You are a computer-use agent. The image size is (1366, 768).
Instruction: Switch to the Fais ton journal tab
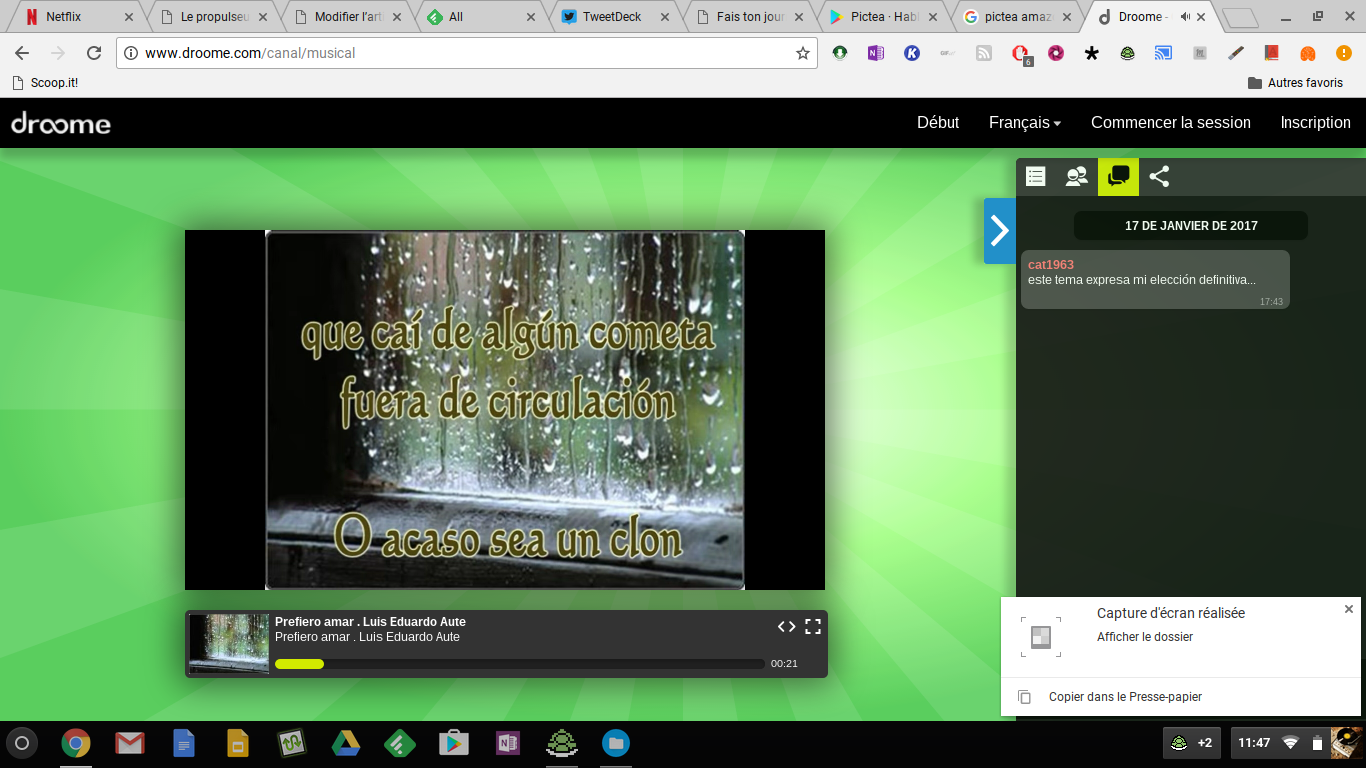[x=750, y=17]
